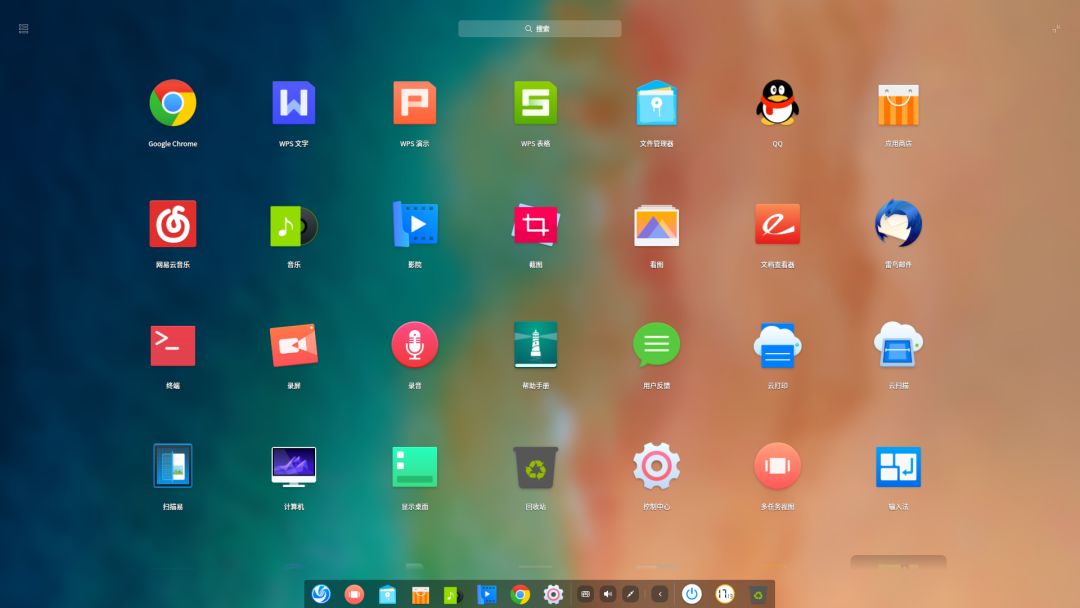Open the clock widget in dock
Image resolution: width=1080 pixels, height=608 pixels.
(x=725, y=594)
